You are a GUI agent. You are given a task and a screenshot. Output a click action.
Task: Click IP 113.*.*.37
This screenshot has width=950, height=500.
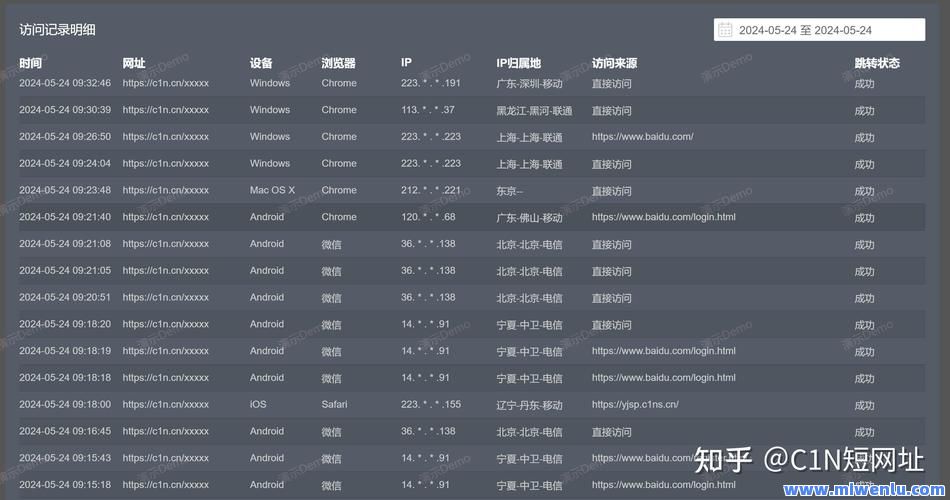pyautogui.click(x=427, y=110)
